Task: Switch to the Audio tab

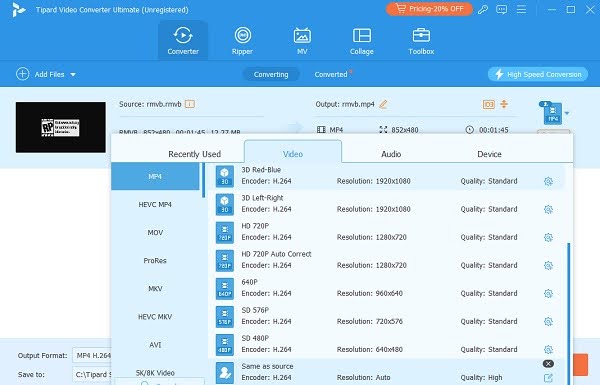Action: (x=391, y=154)
